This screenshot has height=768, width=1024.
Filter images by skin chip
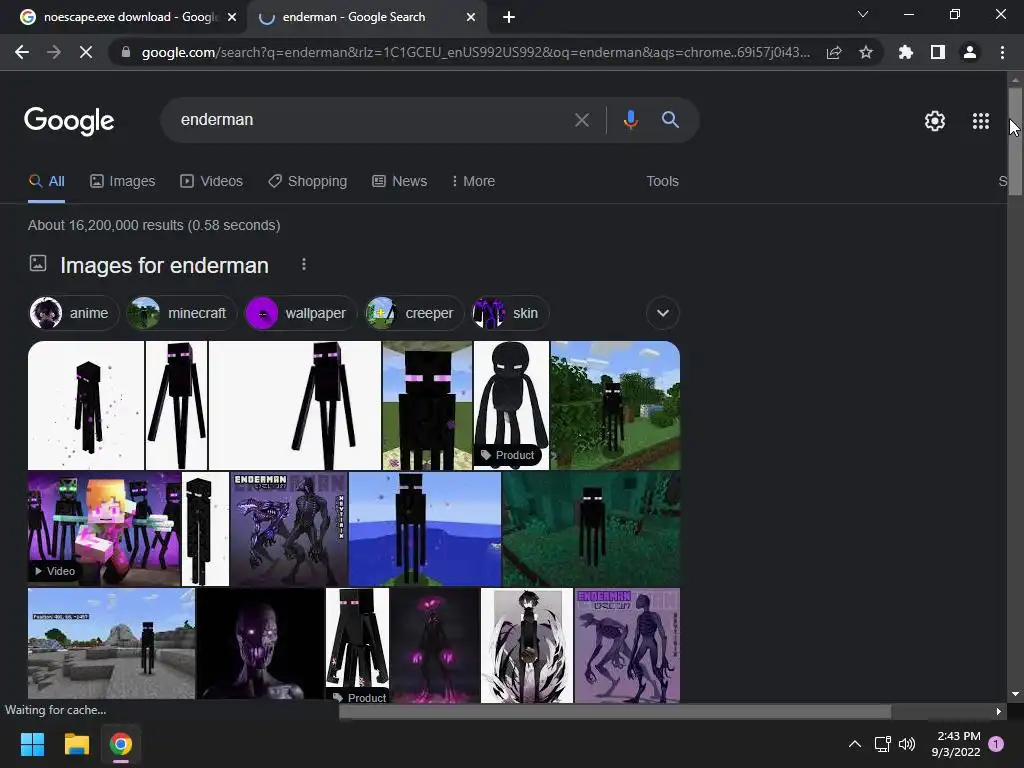509,313
